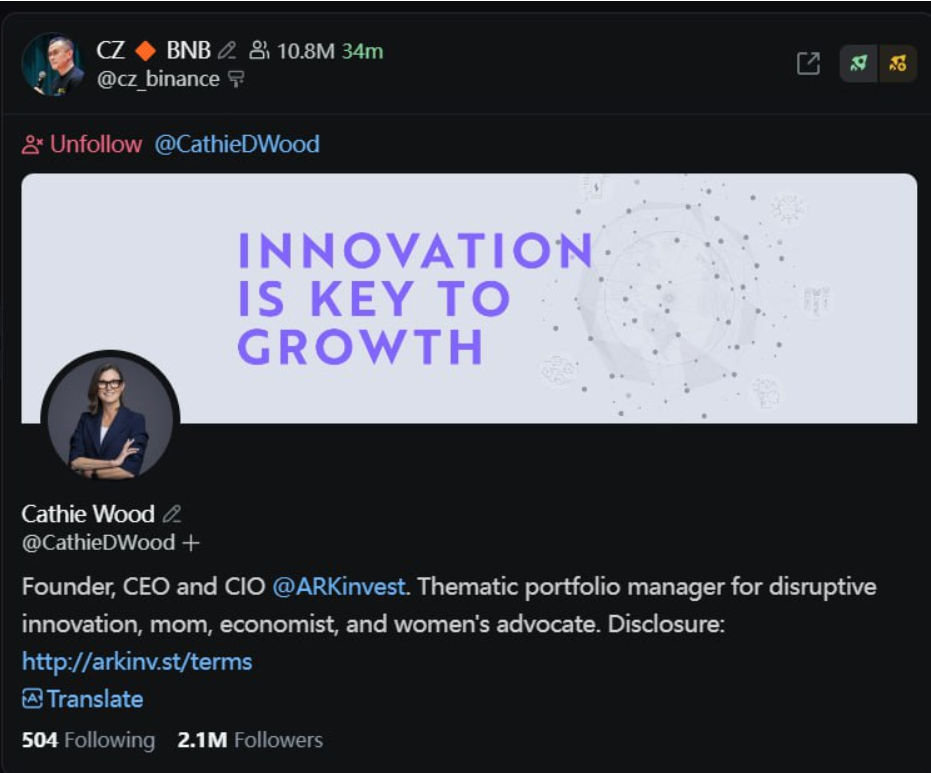Click the @cz_binance handle
Screen dimensions: 931x773
(158, 79)
